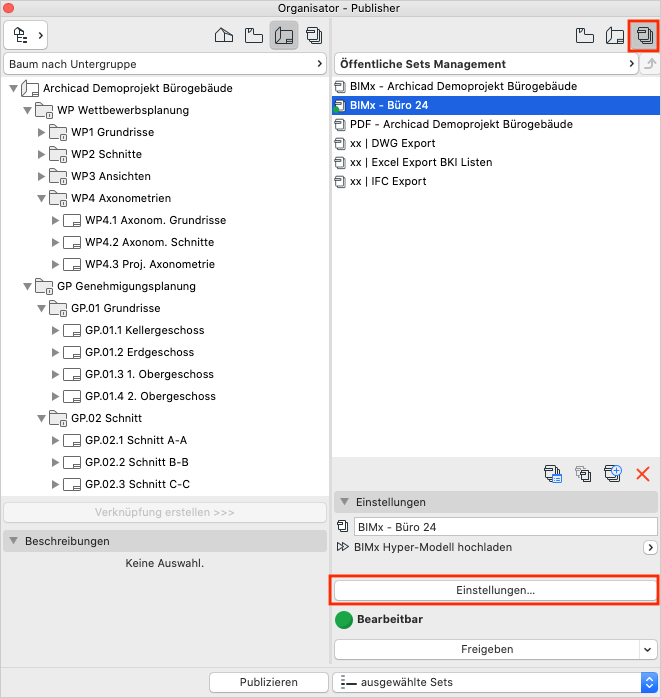Viewport: 661px width, 698px height.
Task: Open BIMx Hyper-Modell hochladen options arrow
Action: (650, 547)
